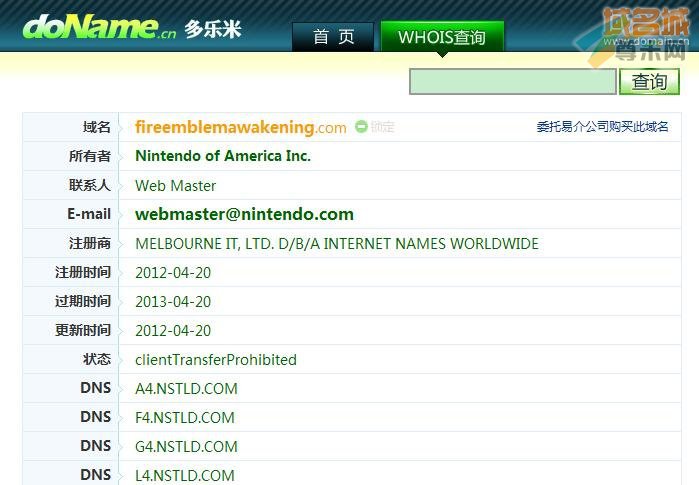
Task: Select the fireemblemawakening.com domain name
Action: [x=241, y=127]
